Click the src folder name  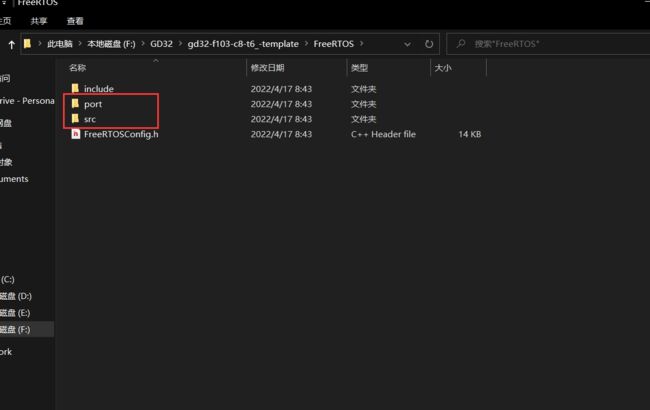click(x=90, y=119)
